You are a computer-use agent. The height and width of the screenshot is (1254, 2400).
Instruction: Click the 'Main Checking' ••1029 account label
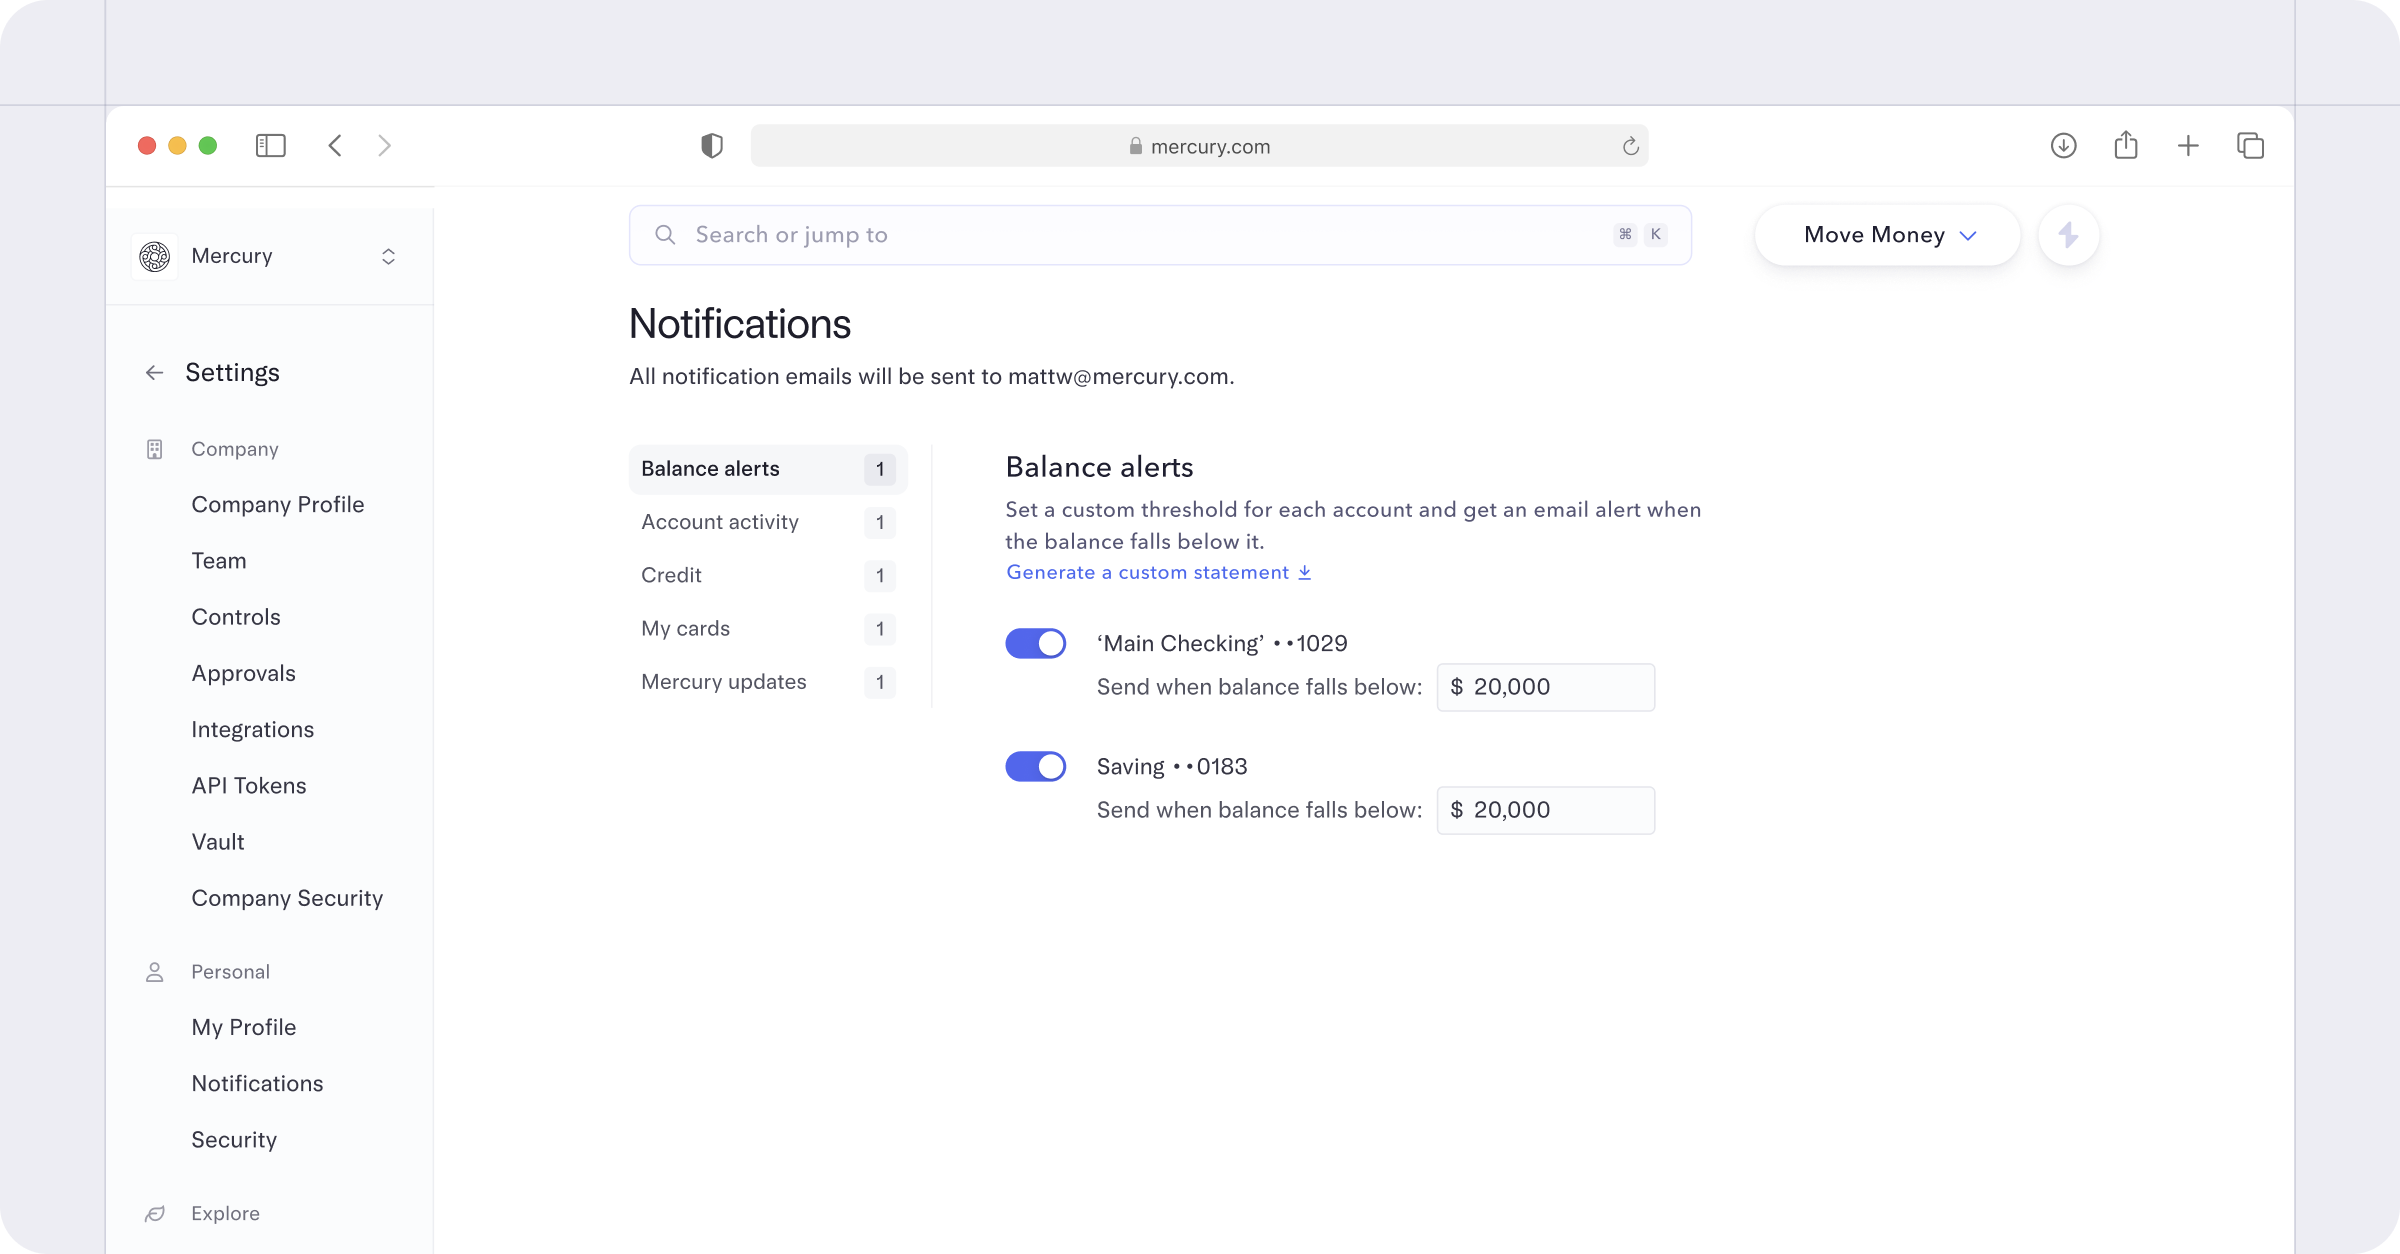1222,643
